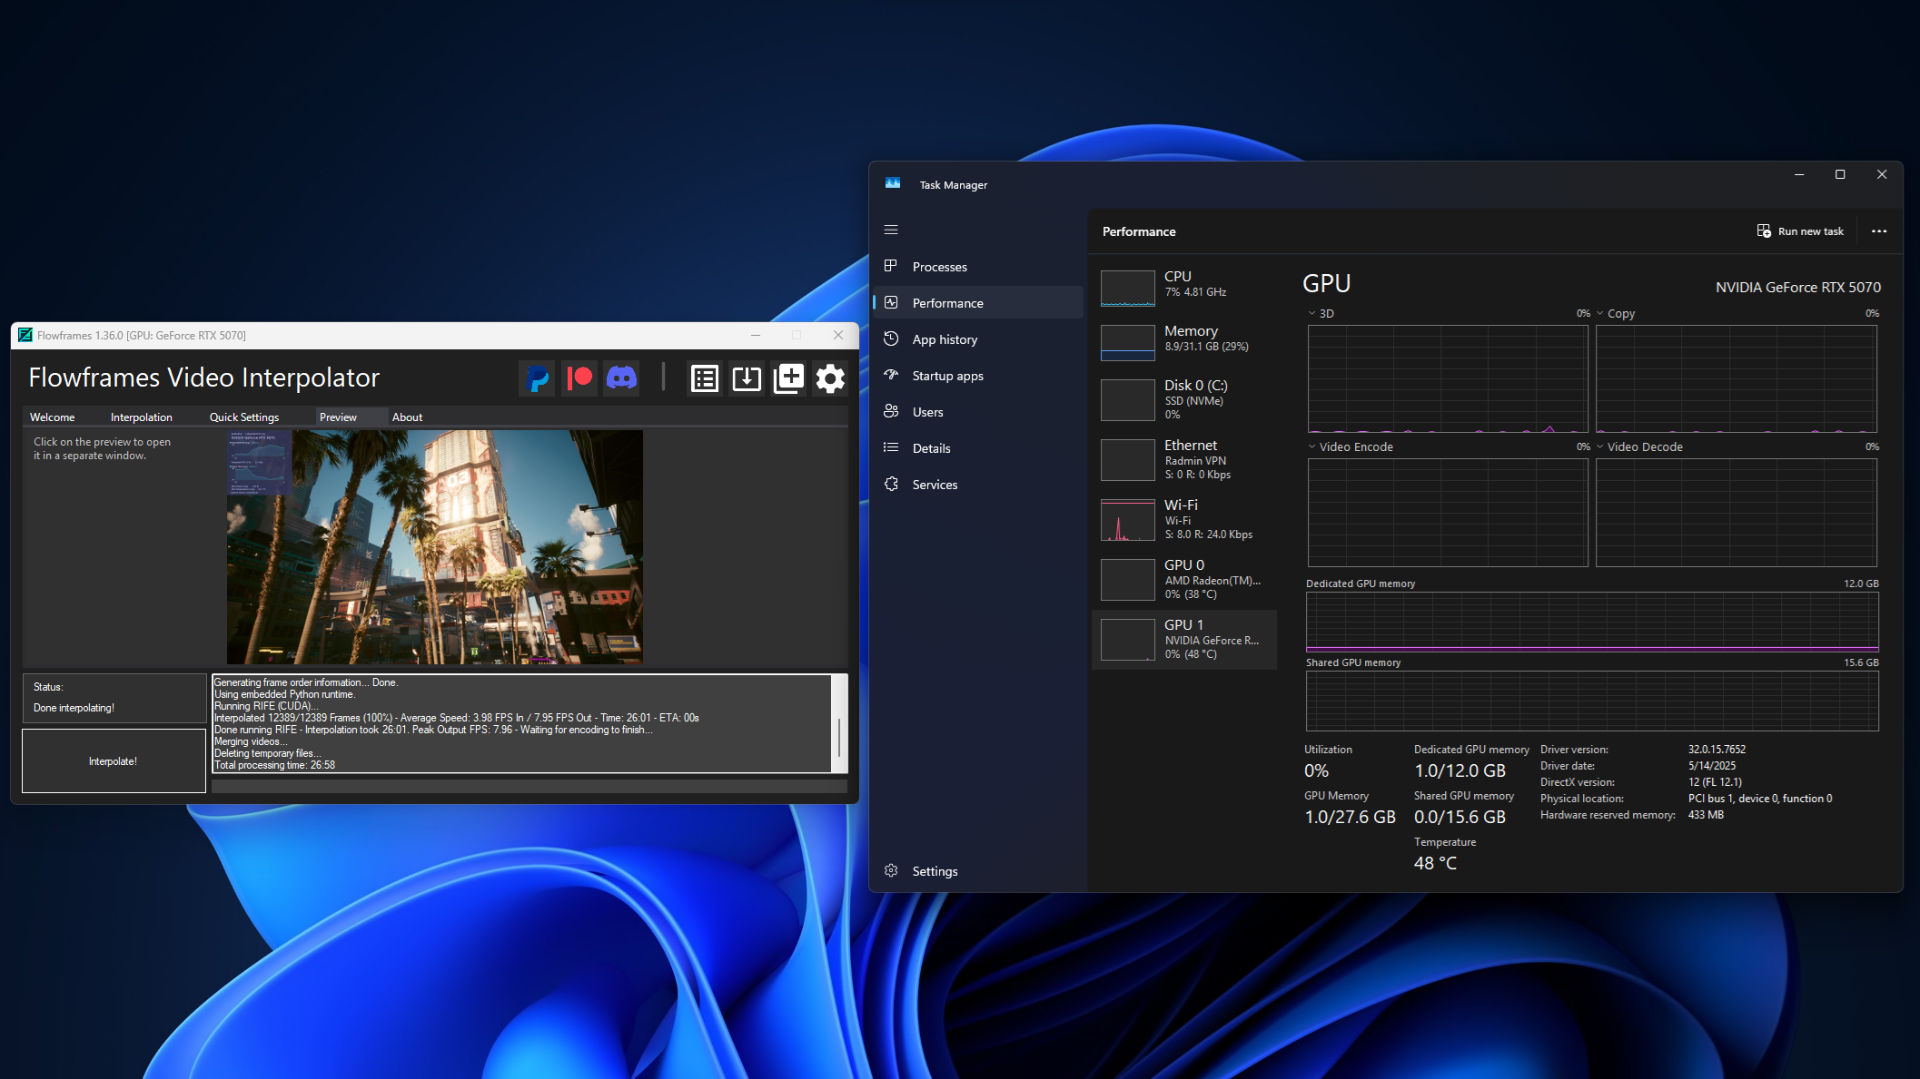
Task: Change the Video Encode graph dropdown
Action: point(1350,447)
